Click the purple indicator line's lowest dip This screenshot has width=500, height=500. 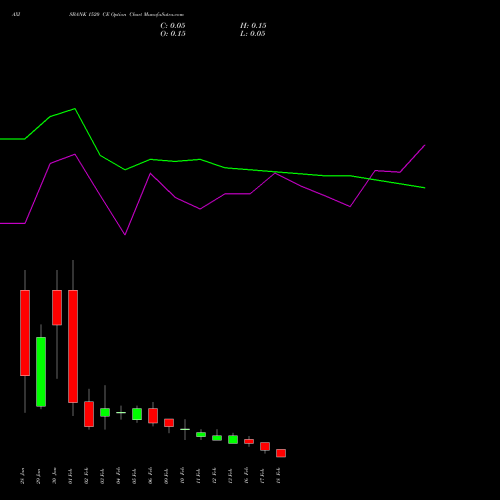tap(125, 234)
